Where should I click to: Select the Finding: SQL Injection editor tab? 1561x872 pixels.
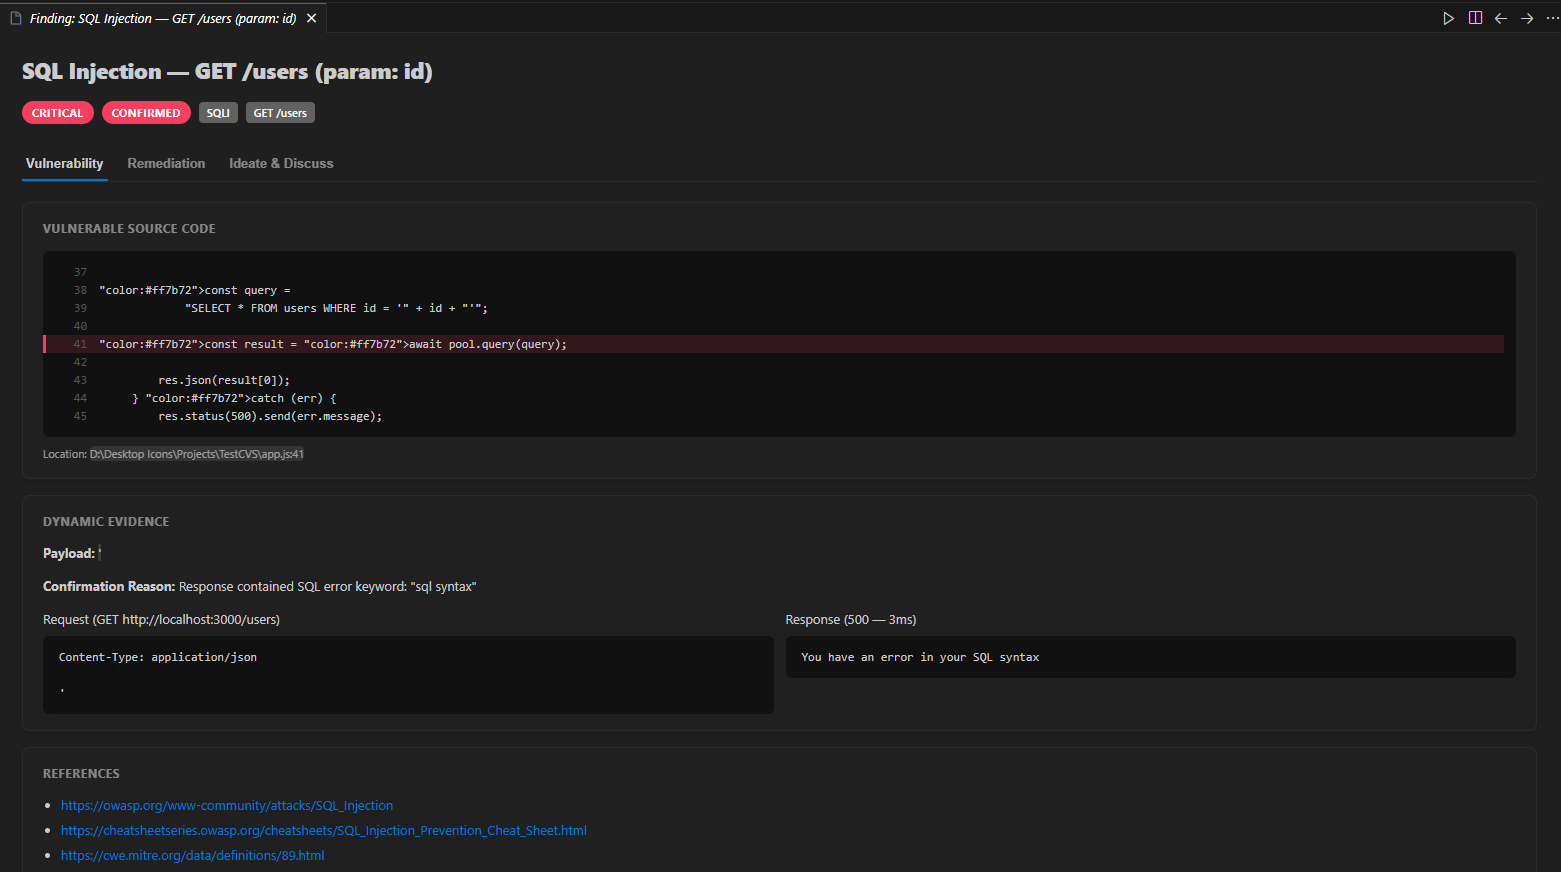(x=163, y=18)
